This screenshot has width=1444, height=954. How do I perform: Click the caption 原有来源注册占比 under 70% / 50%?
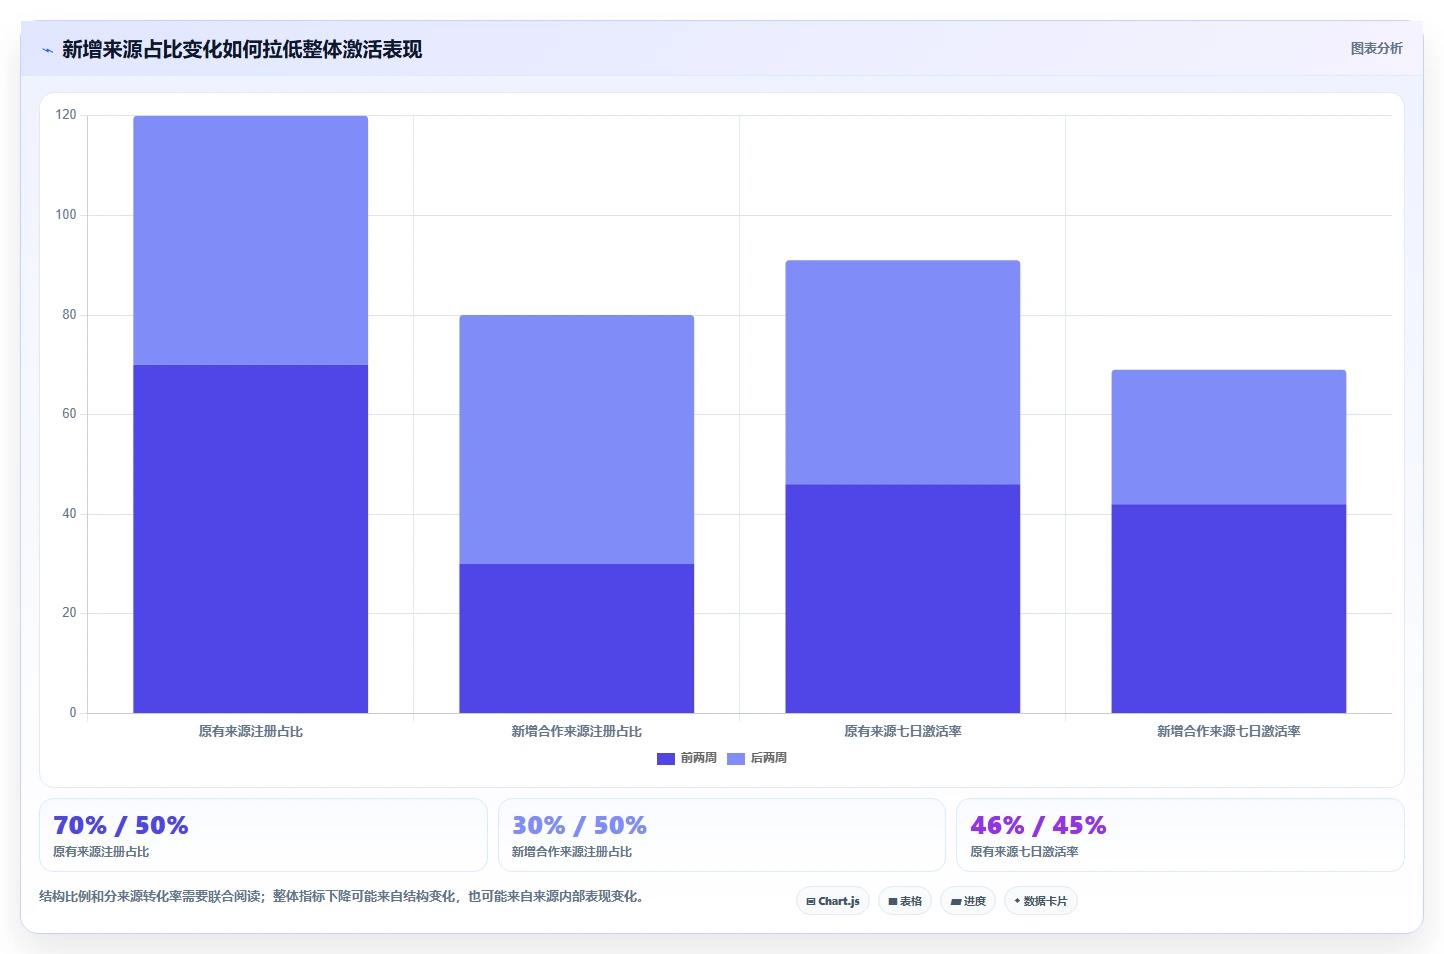click(x=101, y=852)
